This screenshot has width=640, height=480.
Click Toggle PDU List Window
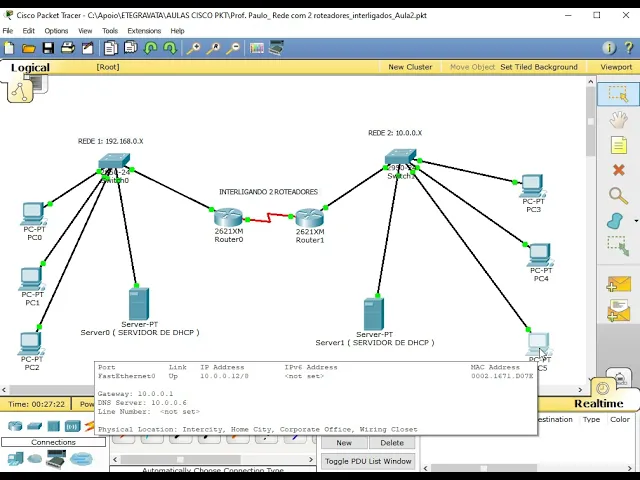pos(368,461)
